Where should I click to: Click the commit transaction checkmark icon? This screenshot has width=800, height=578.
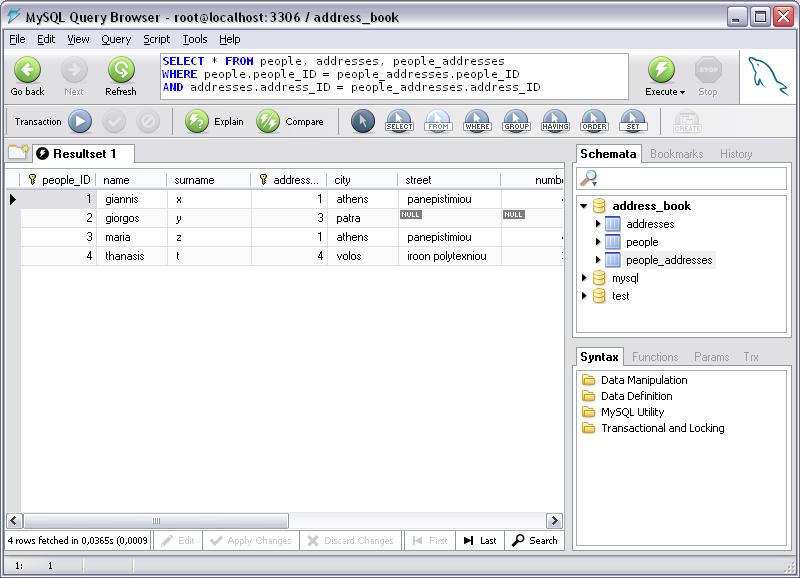pyautogui.click(x=114, y=121)
